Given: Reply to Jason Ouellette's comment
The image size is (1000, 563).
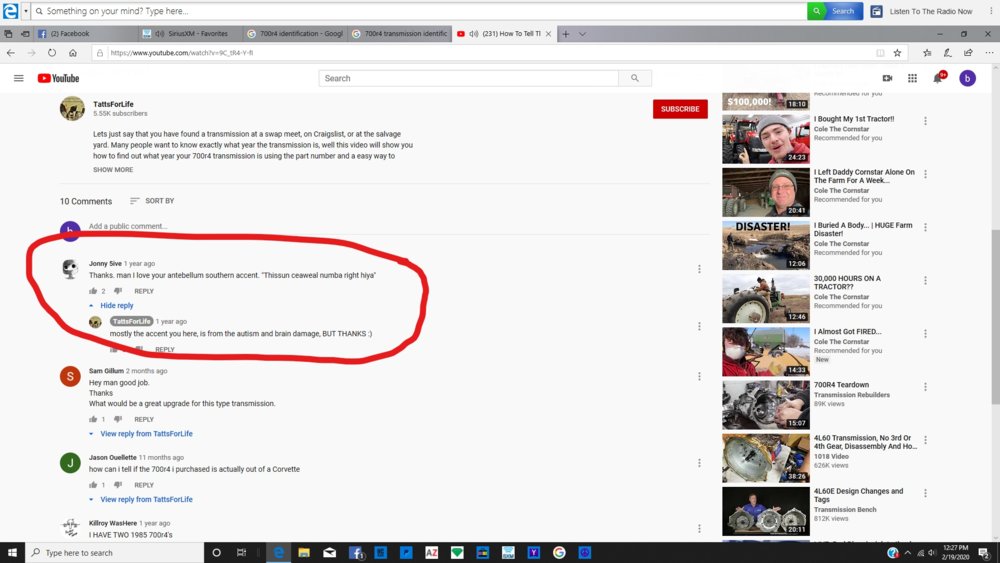Looking at the screenshot, I should coord(144,485).
